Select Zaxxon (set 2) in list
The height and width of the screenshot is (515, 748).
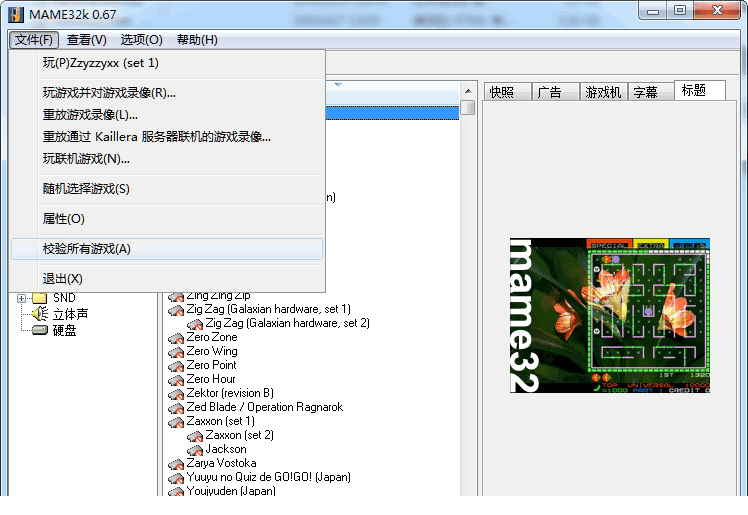point(239,435)
